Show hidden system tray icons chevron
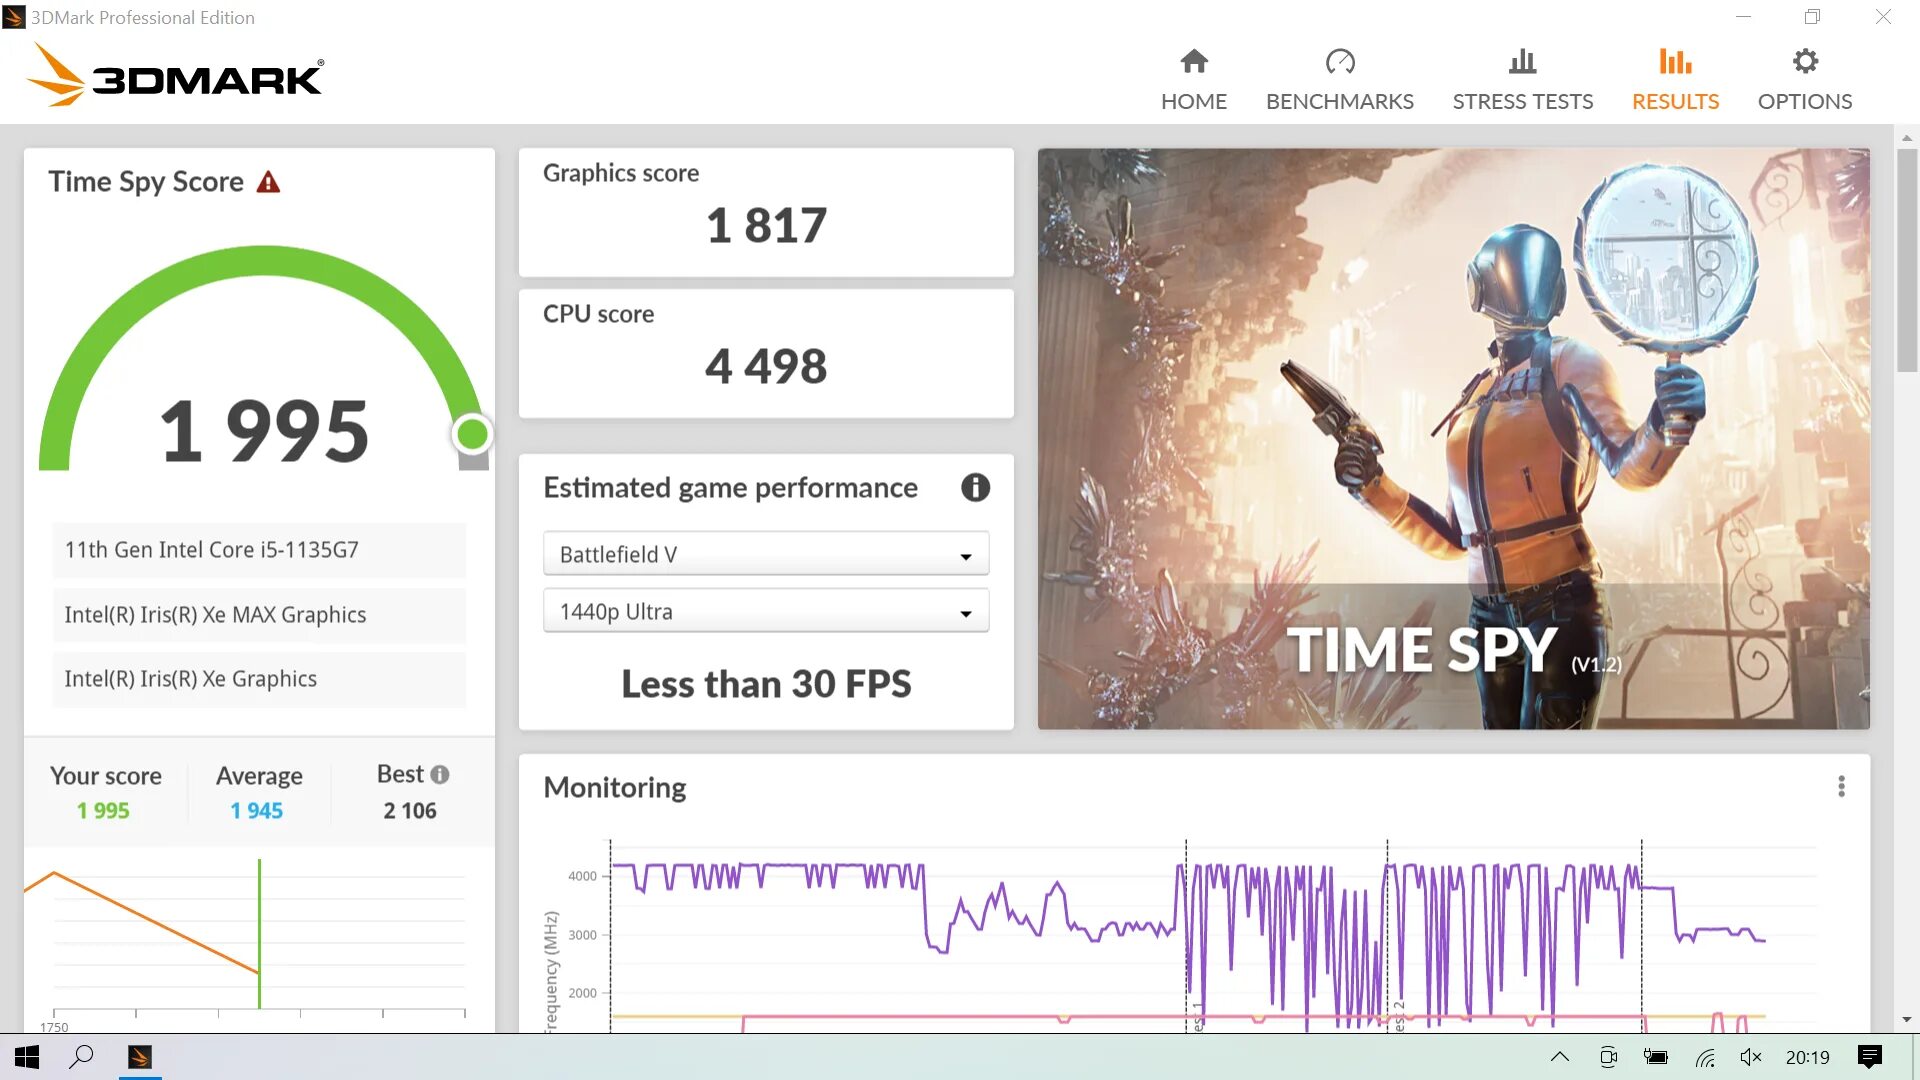Viewport: 1920px width, 1080px height. pos(1559,1057)
